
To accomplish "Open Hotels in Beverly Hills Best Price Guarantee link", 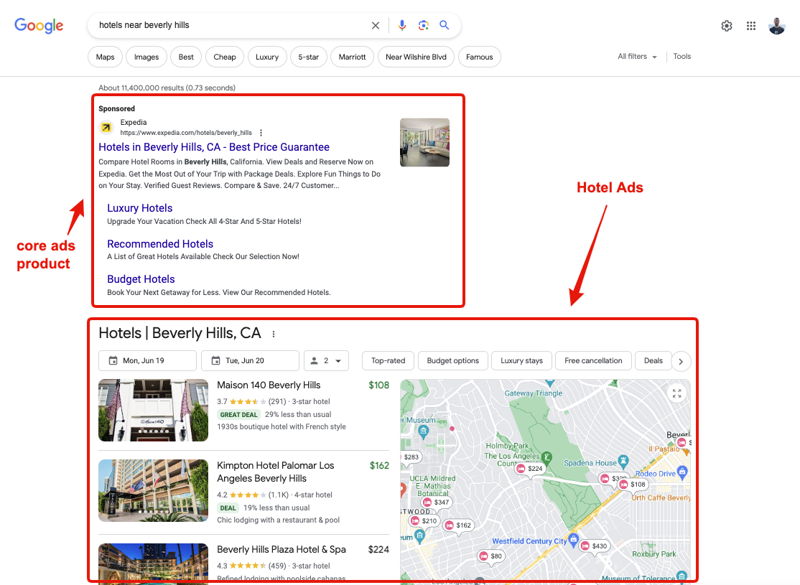I will (214, 147).
